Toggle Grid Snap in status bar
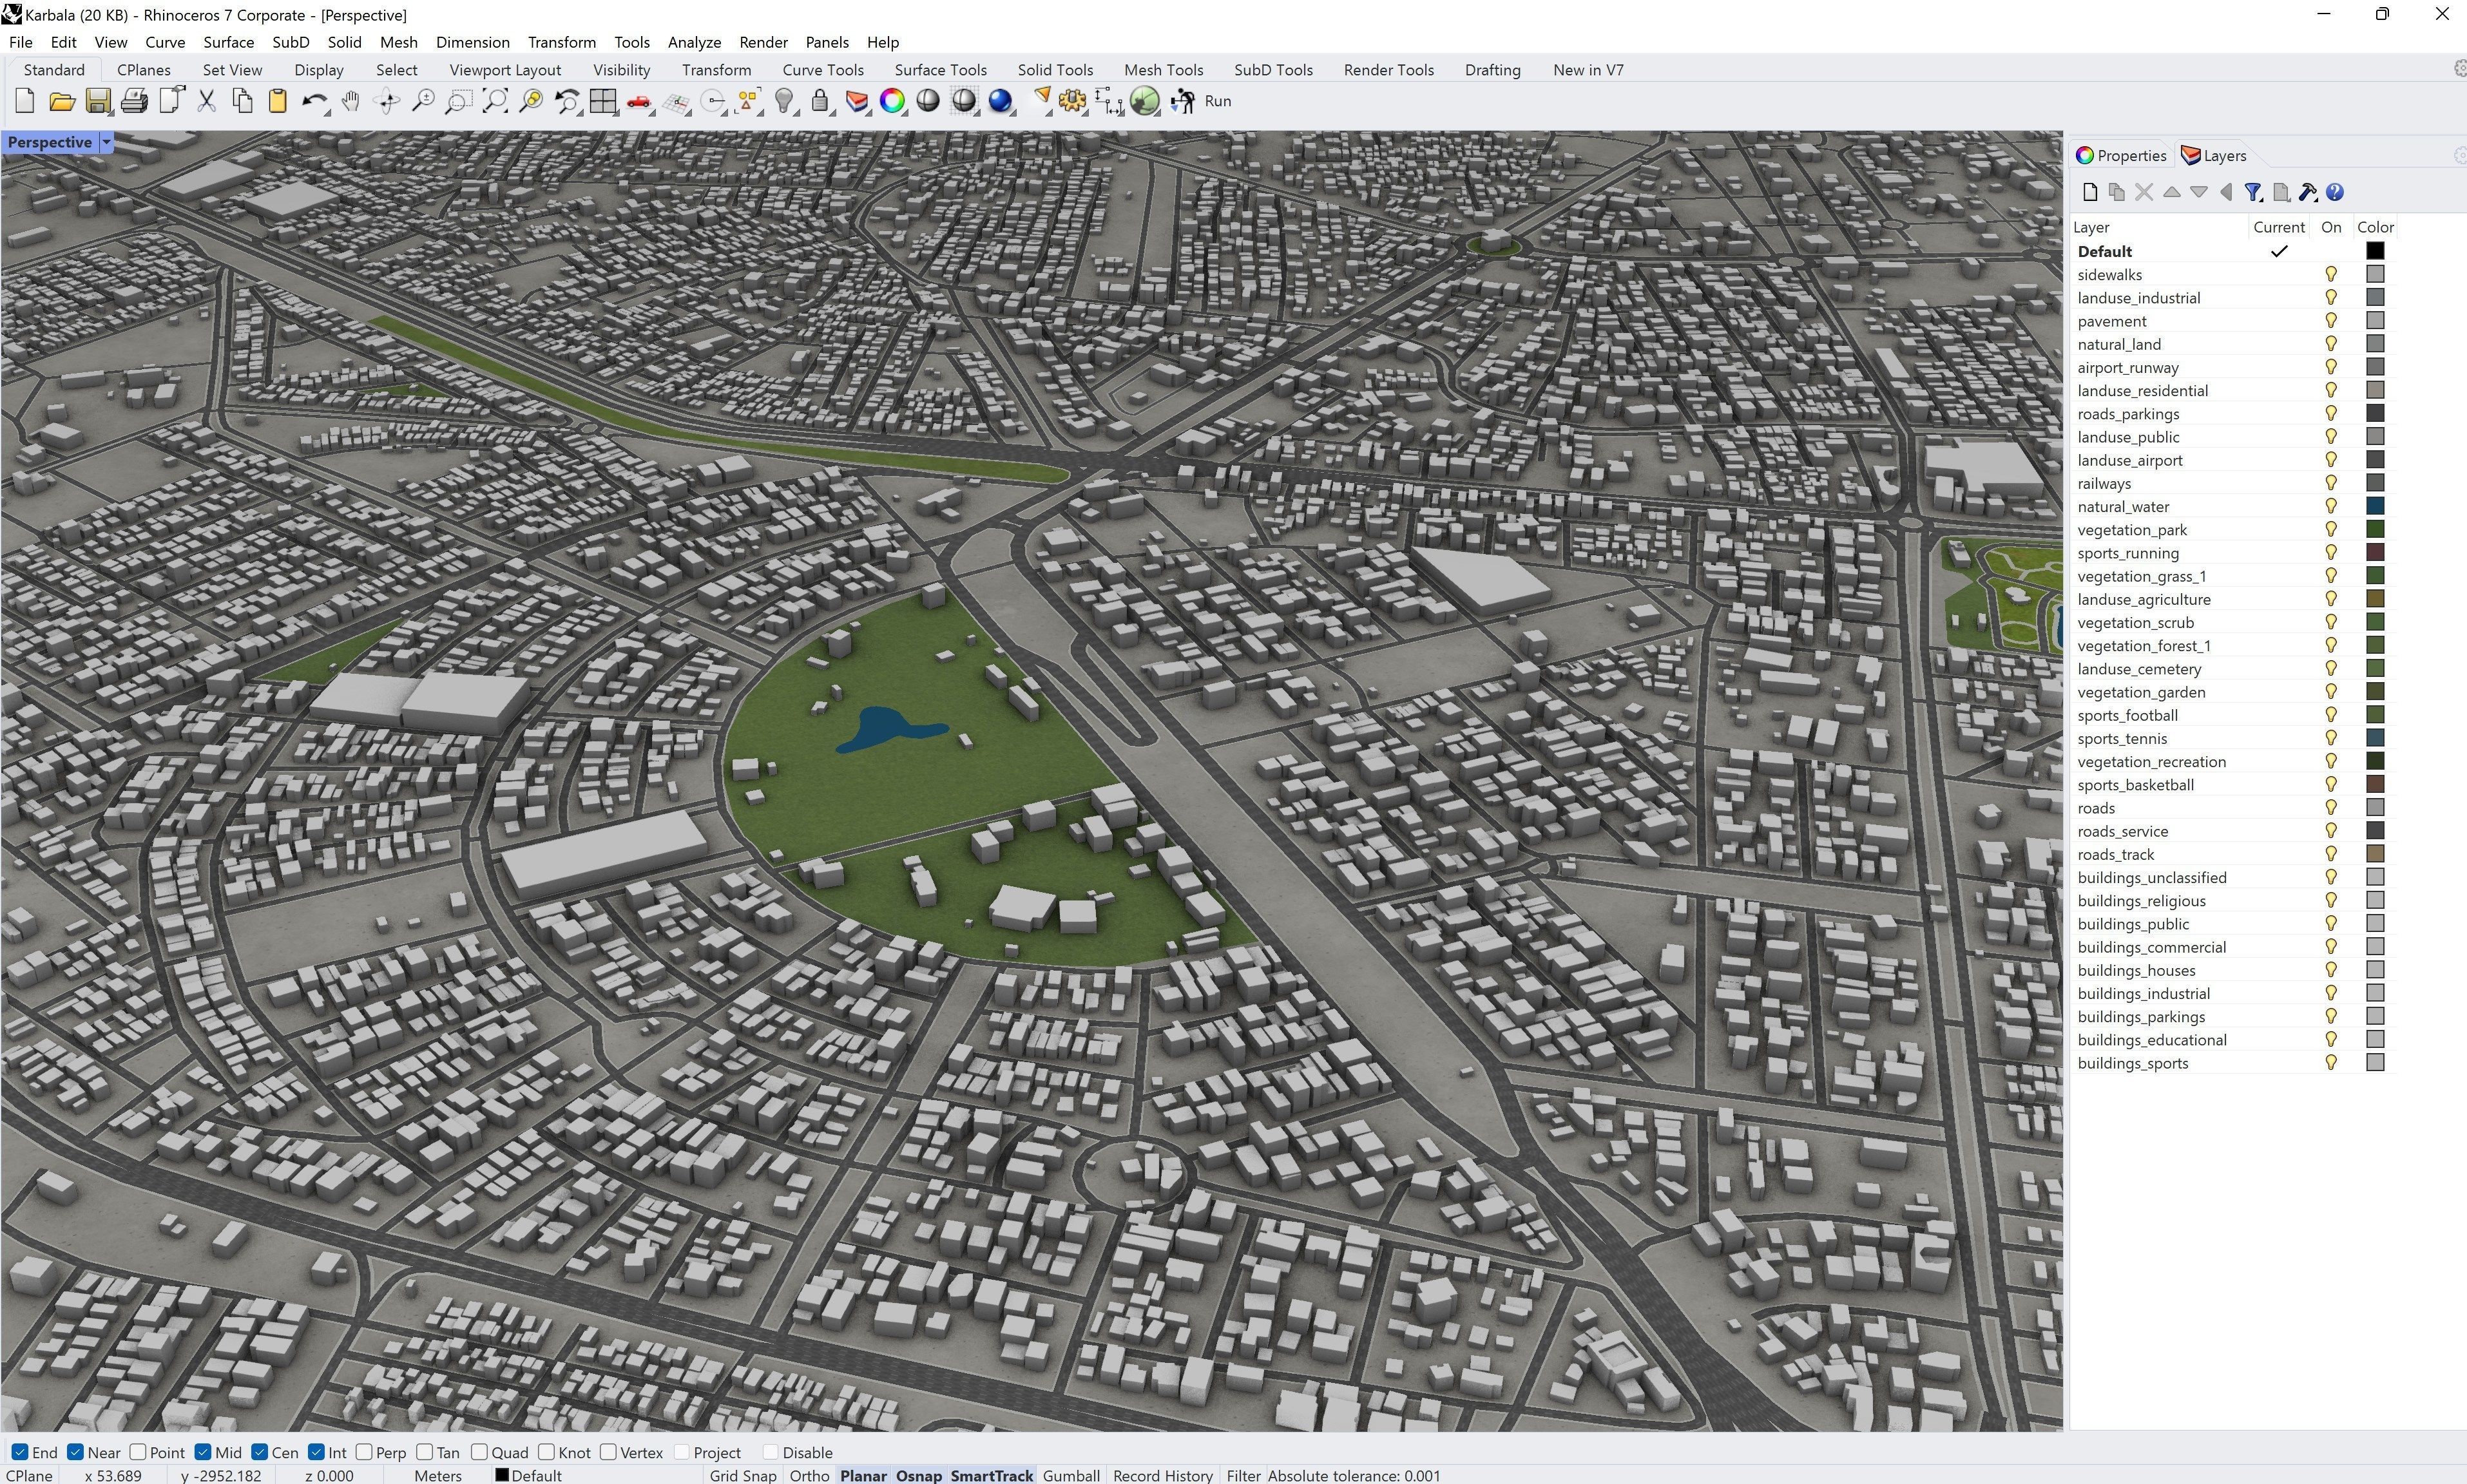 point(743,1475)
